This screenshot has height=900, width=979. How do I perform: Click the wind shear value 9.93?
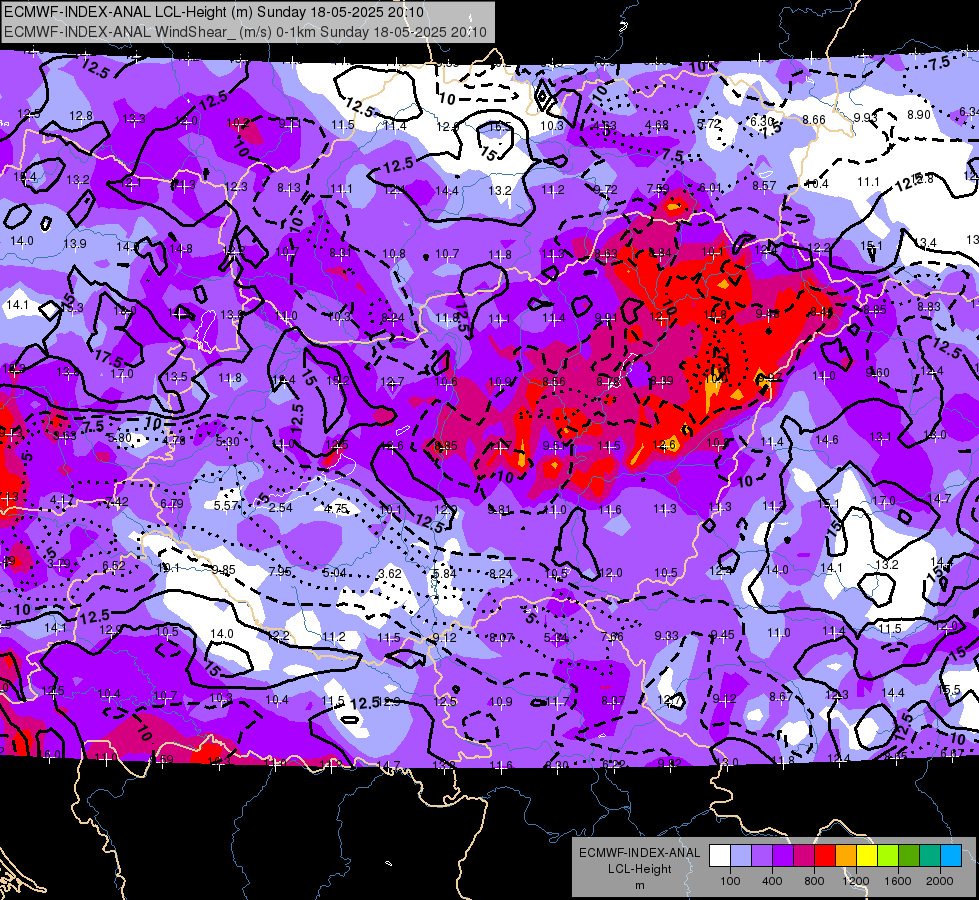(x=865, y=117)
